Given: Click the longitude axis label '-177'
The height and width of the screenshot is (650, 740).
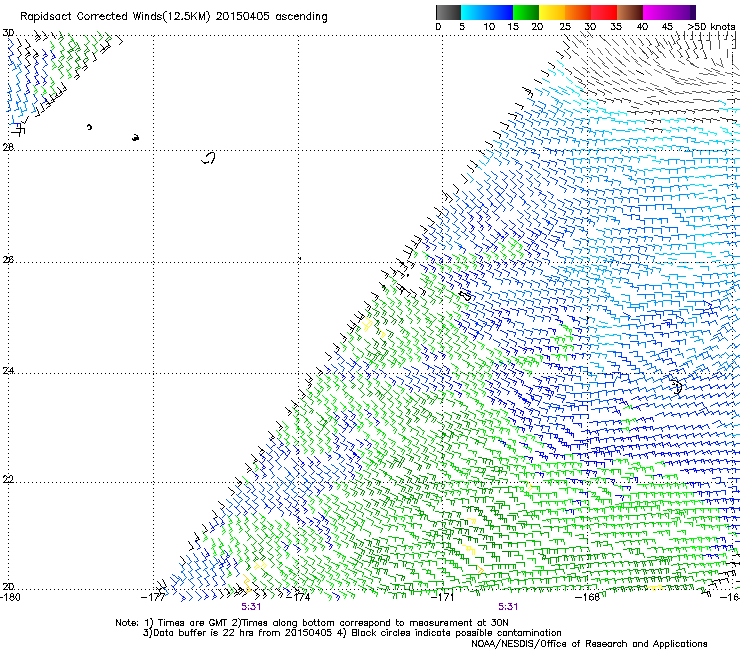Looking at the screenshot, I should click(153, 597).
